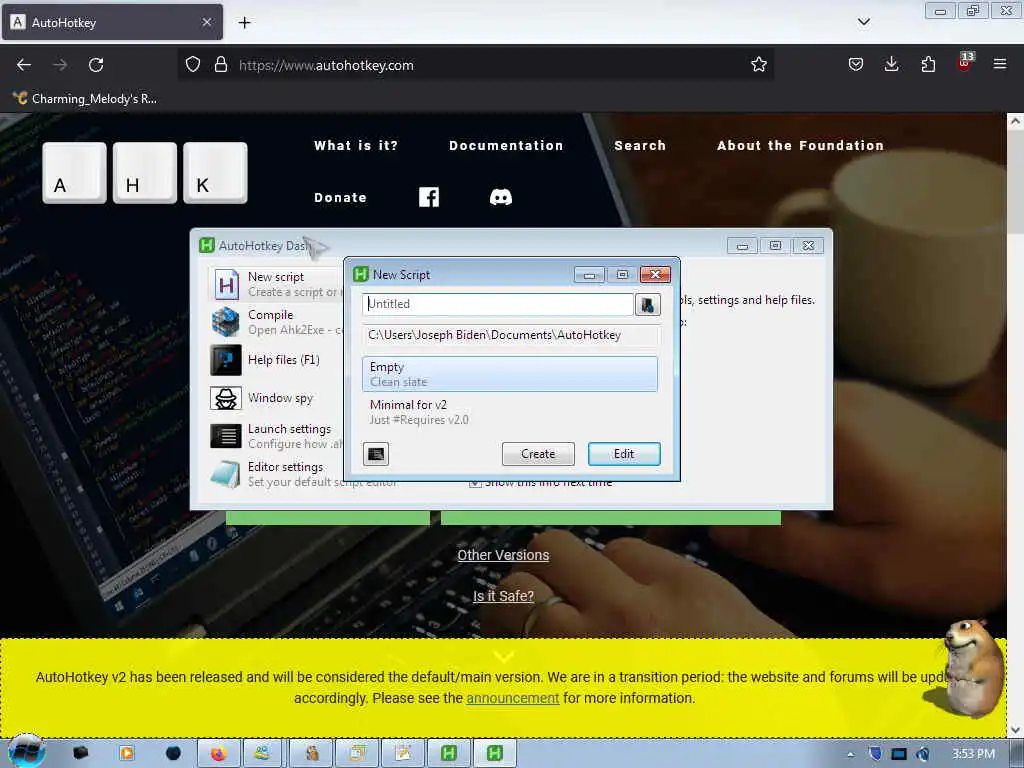The width and height of the screenshot is (1024, 768).
Task: Open the Editor settings icon
Action: click(226, 474)
